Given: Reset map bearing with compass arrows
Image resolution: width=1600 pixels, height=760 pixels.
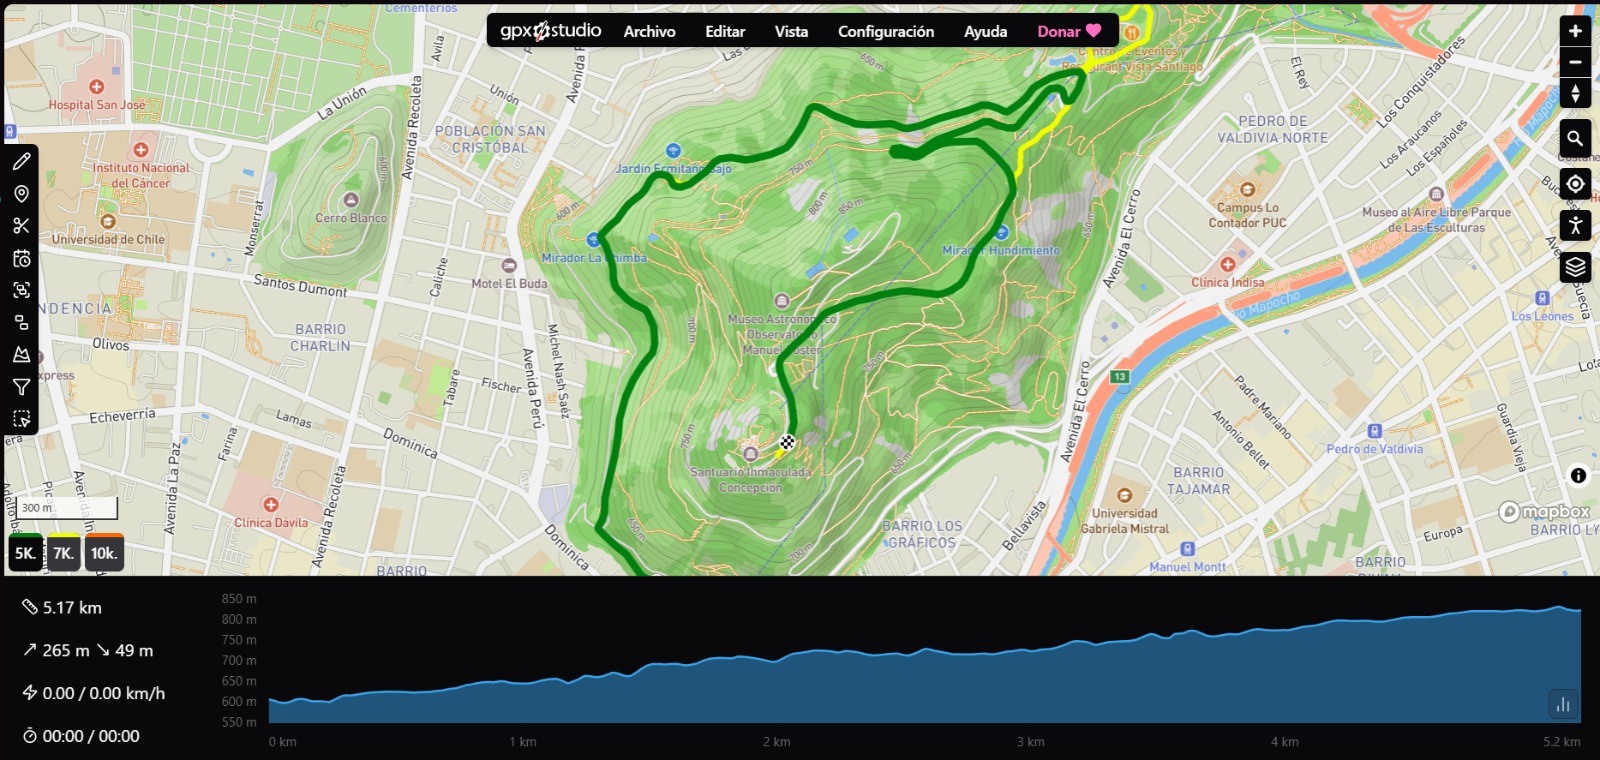Looking at the screenshot, I should (1575, 93).
